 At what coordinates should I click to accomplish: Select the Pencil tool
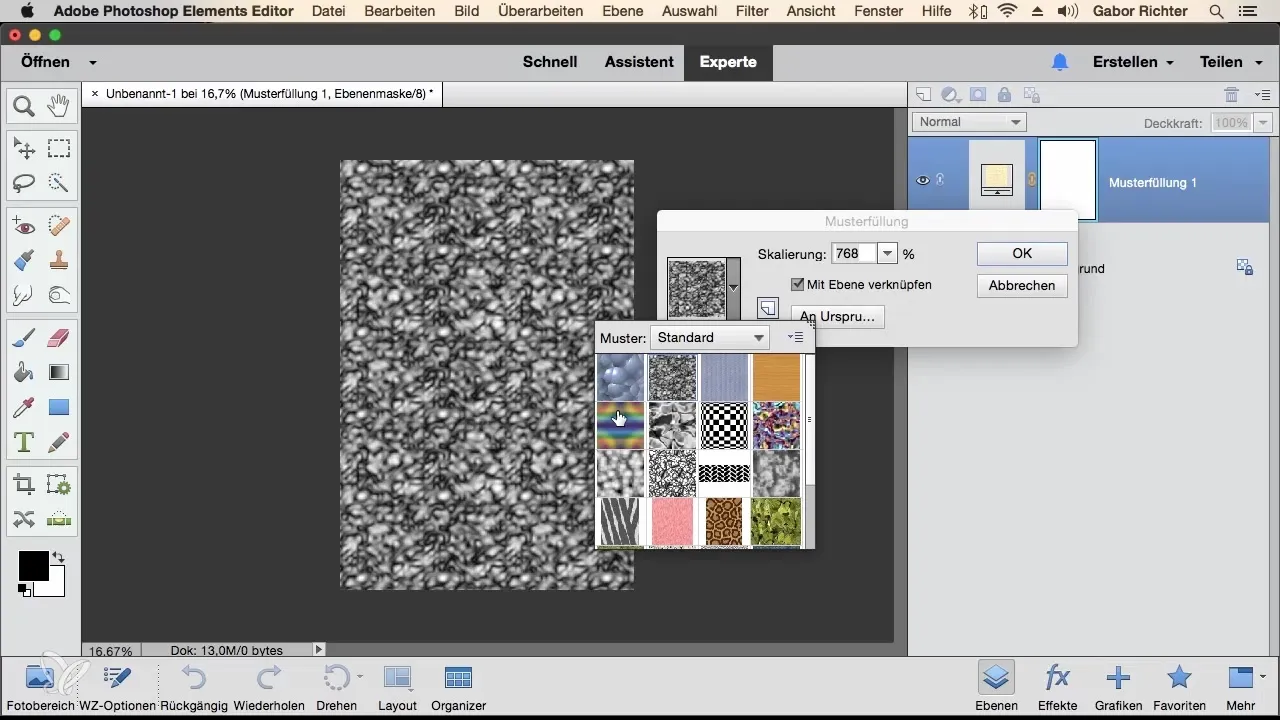click(58, 441)
